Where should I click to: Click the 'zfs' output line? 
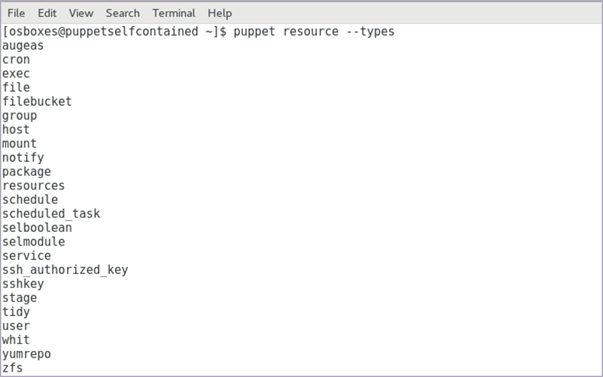[x=12, y=368]
